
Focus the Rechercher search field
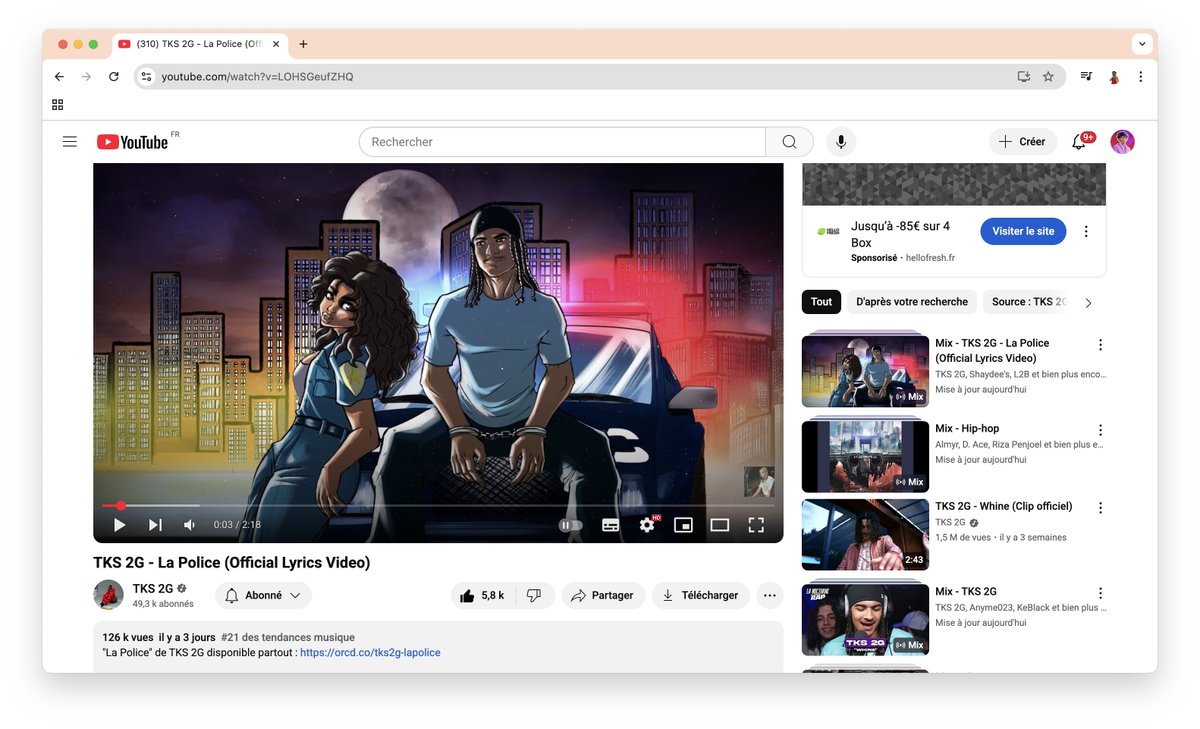(x=562, y=142)
